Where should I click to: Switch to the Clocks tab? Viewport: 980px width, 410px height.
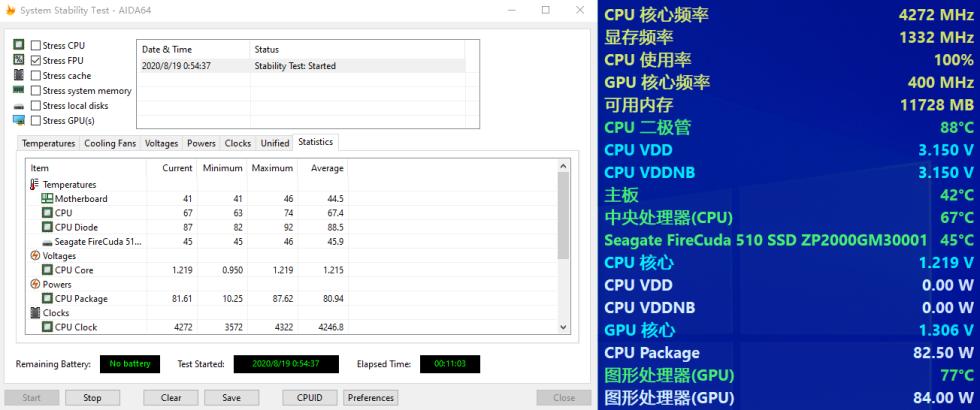click(x=238, y=143)
